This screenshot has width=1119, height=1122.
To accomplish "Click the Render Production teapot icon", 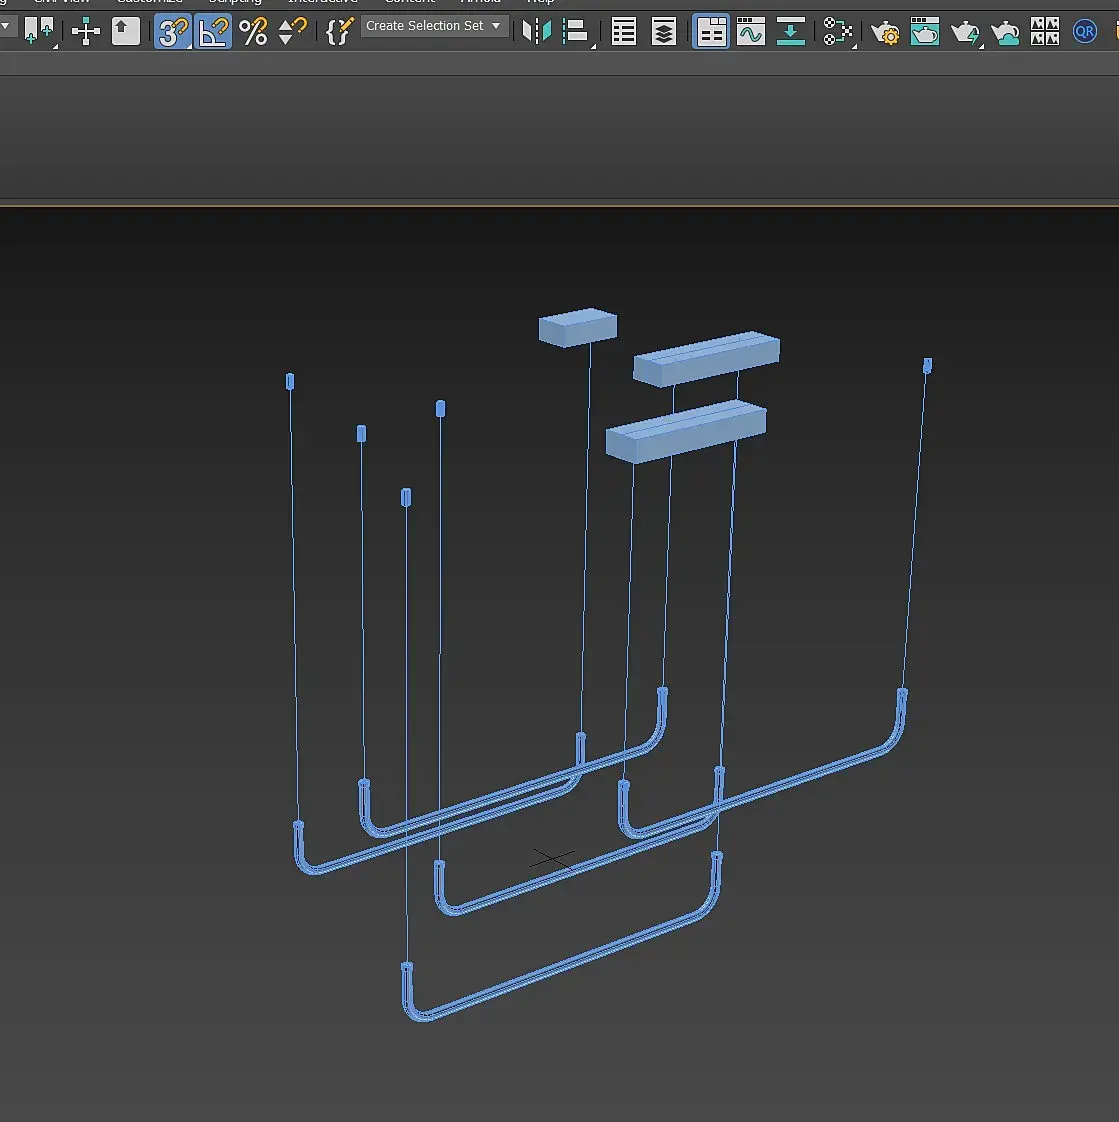I will coord(965,32).
